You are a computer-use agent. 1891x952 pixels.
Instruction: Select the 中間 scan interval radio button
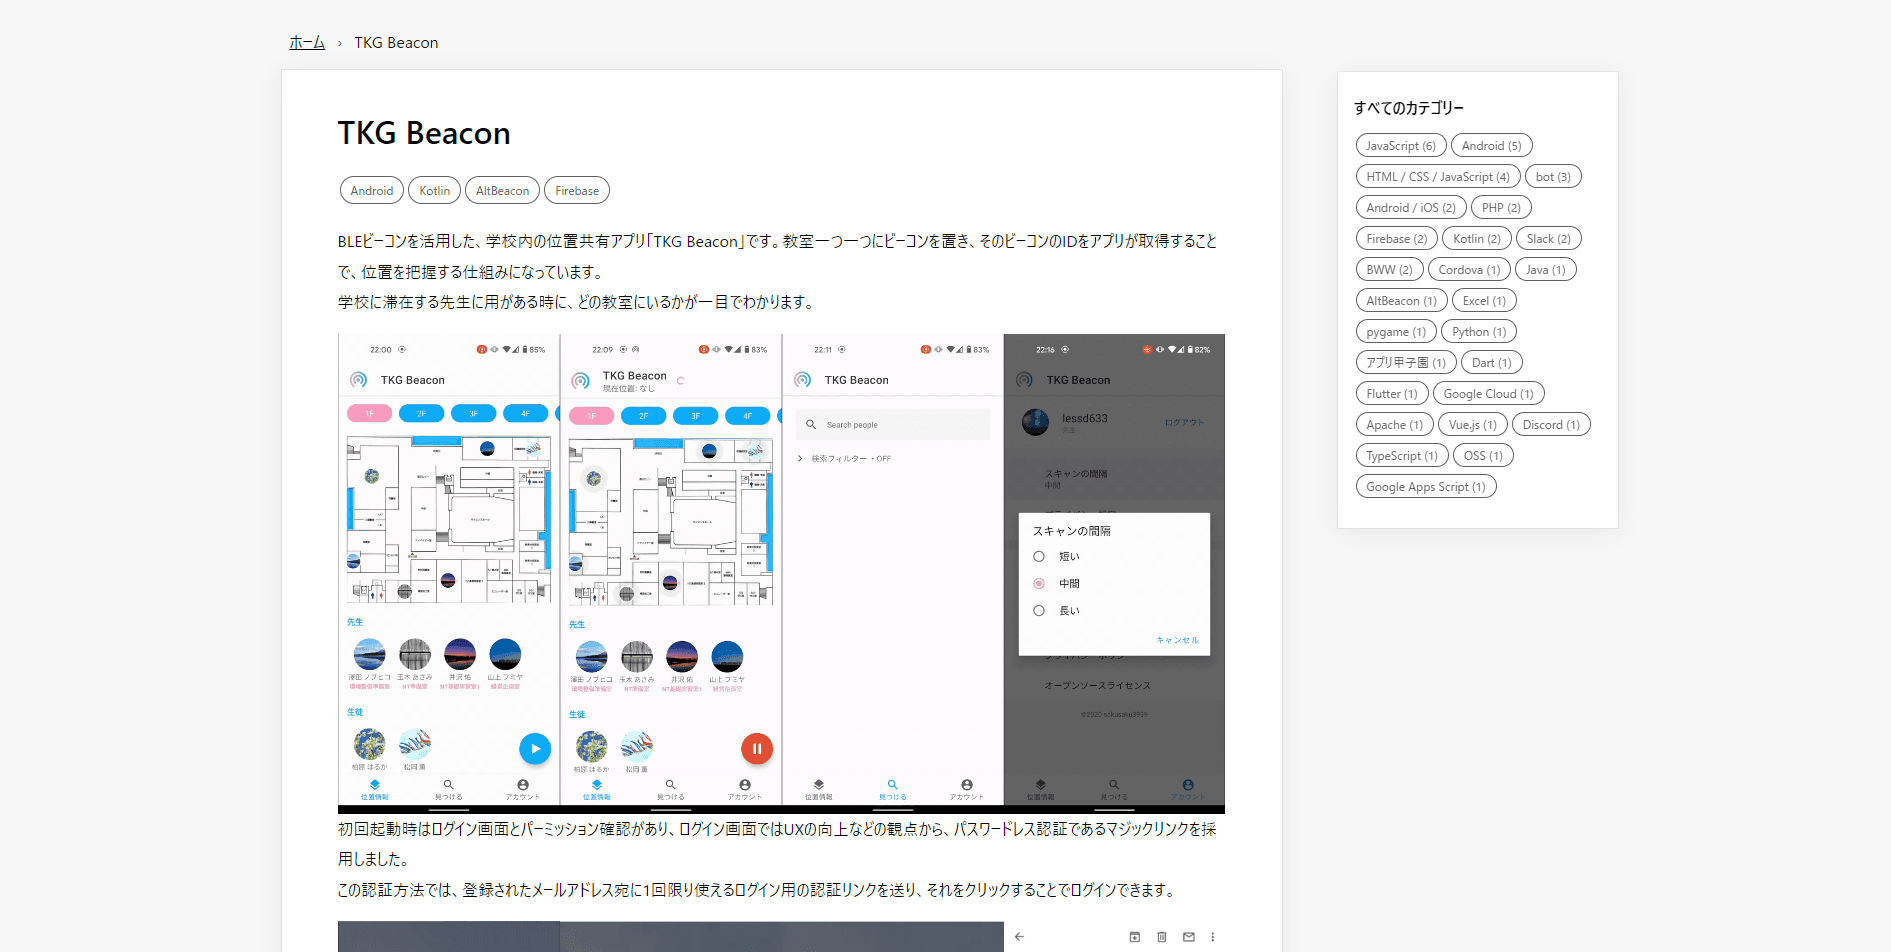[x=1039, y=584]
